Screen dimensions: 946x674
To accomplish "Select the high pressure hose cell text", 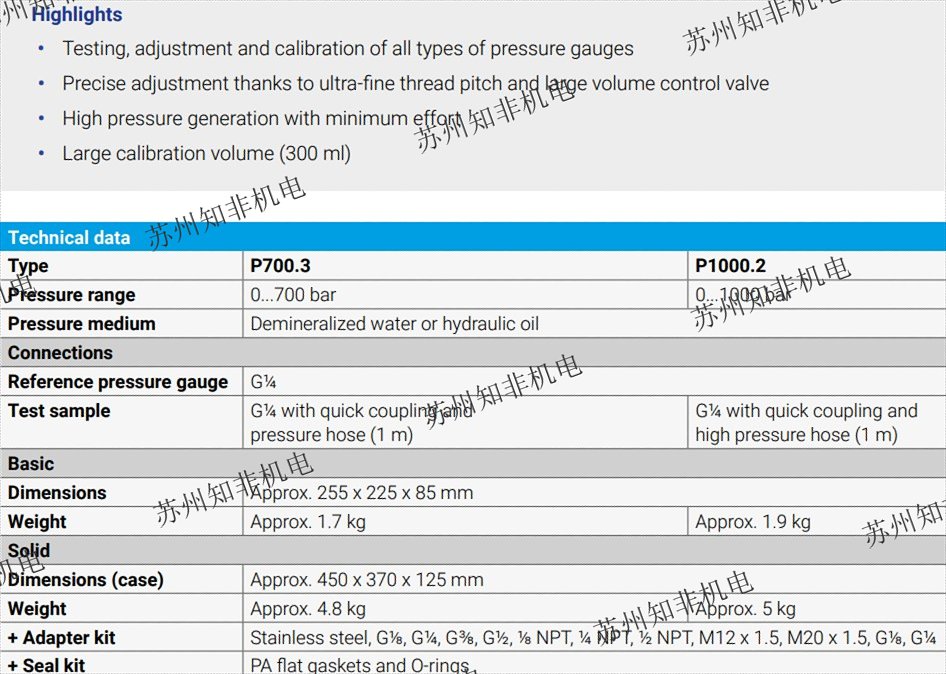I will pyautogui.click(x=806, y=423).
